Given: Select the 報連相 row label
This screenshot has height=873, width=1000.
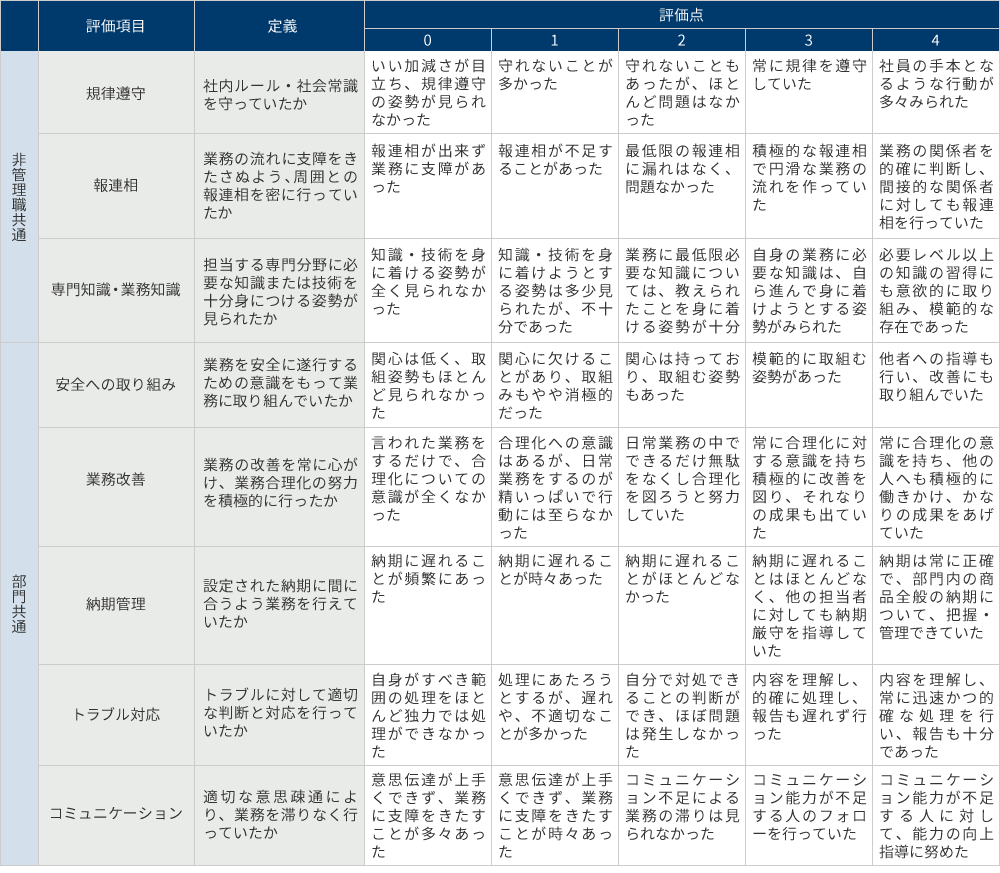Looking at the screenshot, I should coord(116,186).
